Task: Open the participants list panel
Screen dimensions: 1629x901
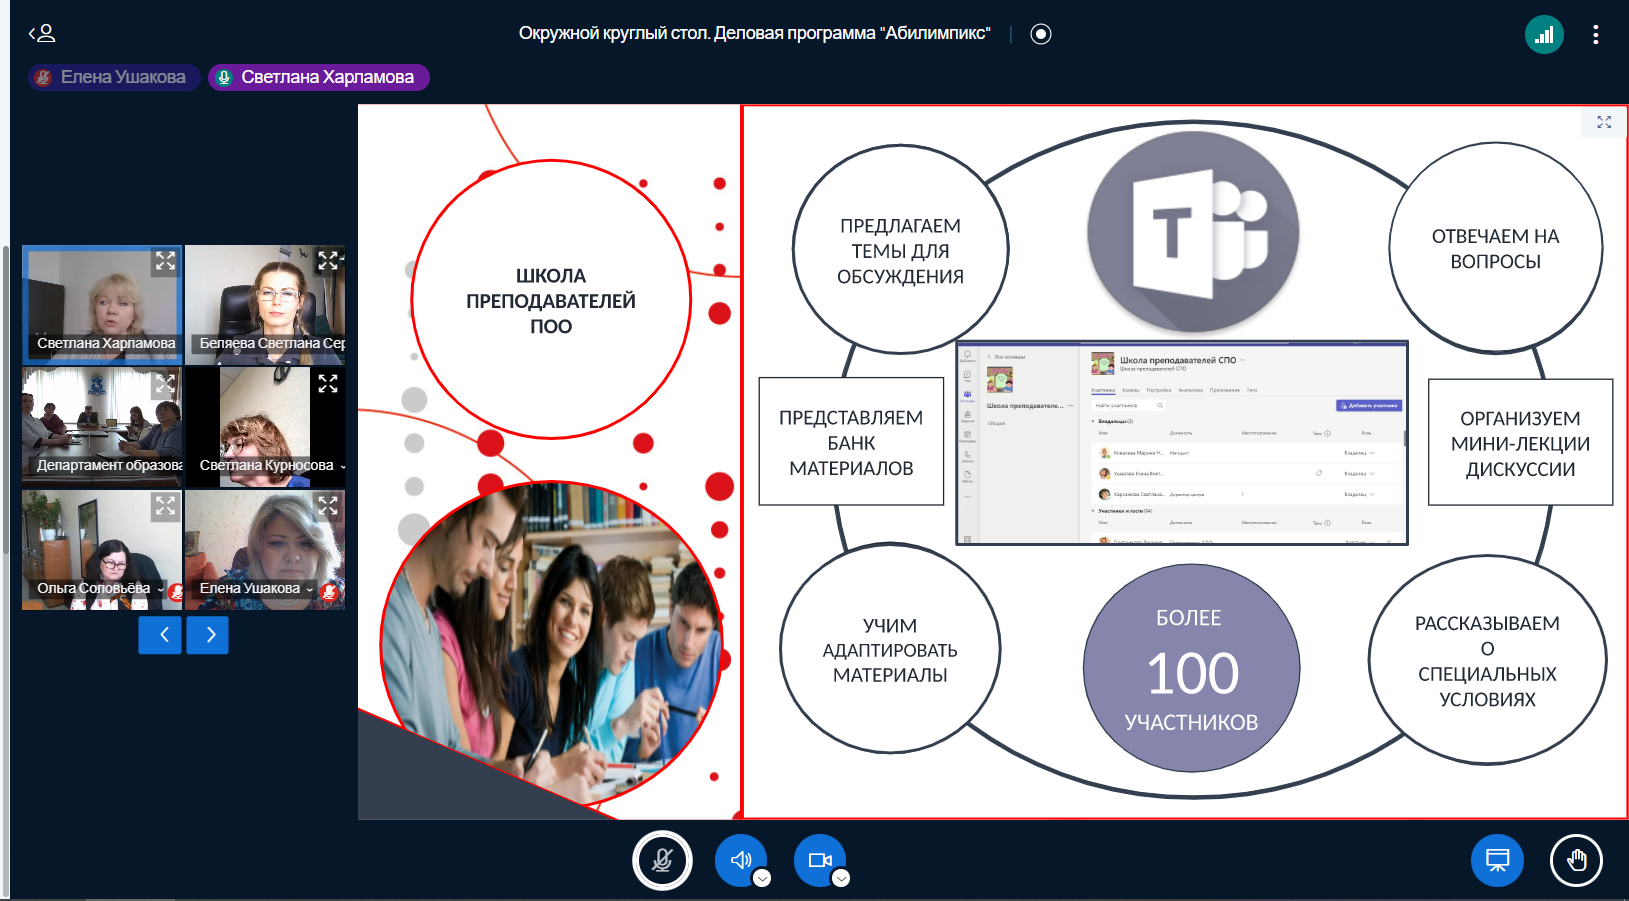Action: [x=42, y=34]
